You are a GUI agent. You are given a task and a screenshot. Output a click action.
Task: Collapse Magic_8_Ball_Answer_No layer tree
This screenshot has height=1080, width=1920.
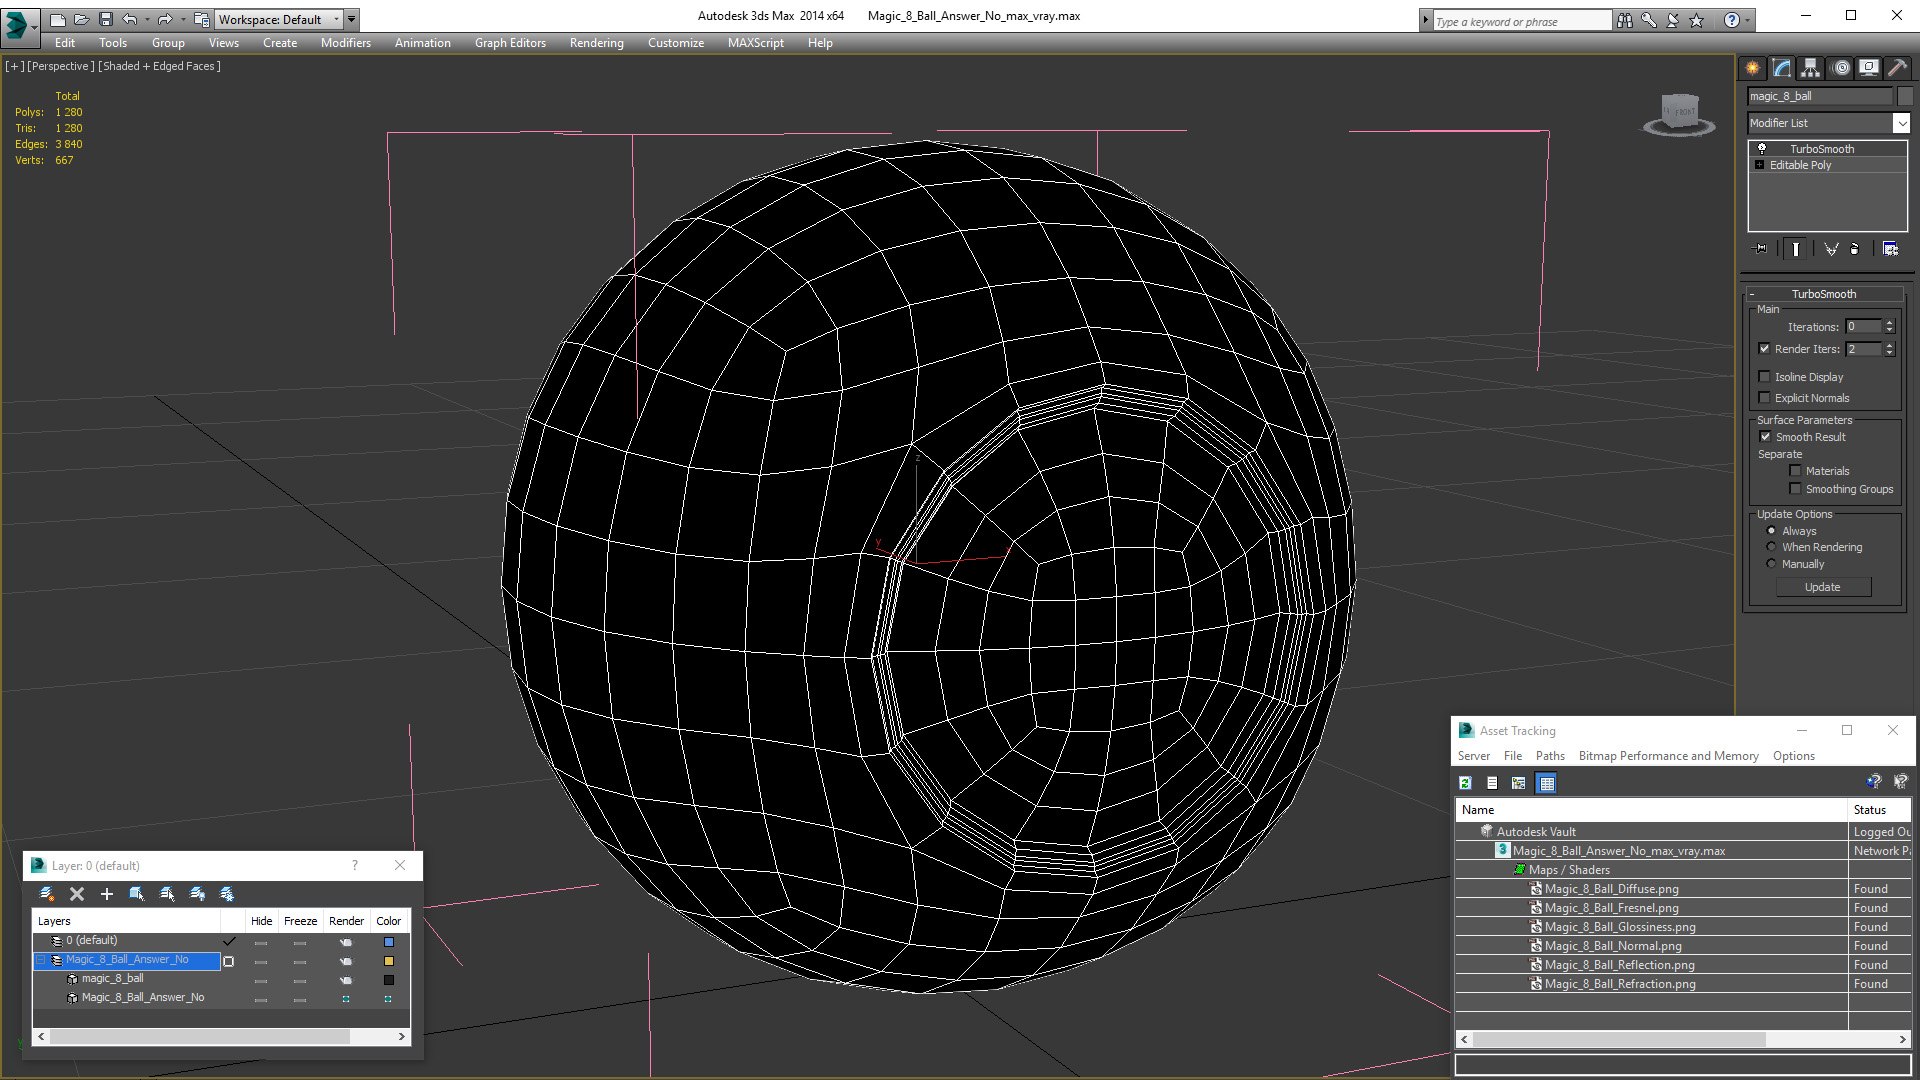pos(41,960)
